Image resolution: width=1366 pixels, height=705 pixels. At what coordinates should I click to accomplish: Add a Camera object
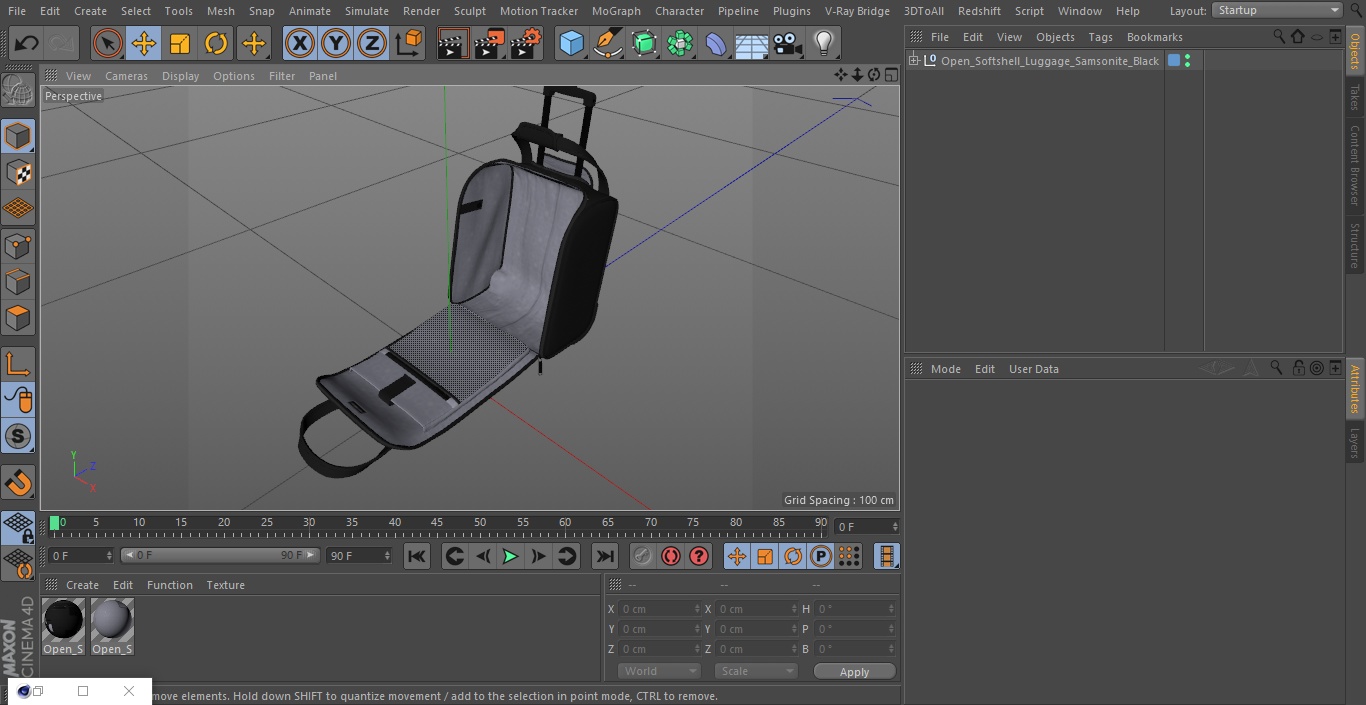coord(788,43)
